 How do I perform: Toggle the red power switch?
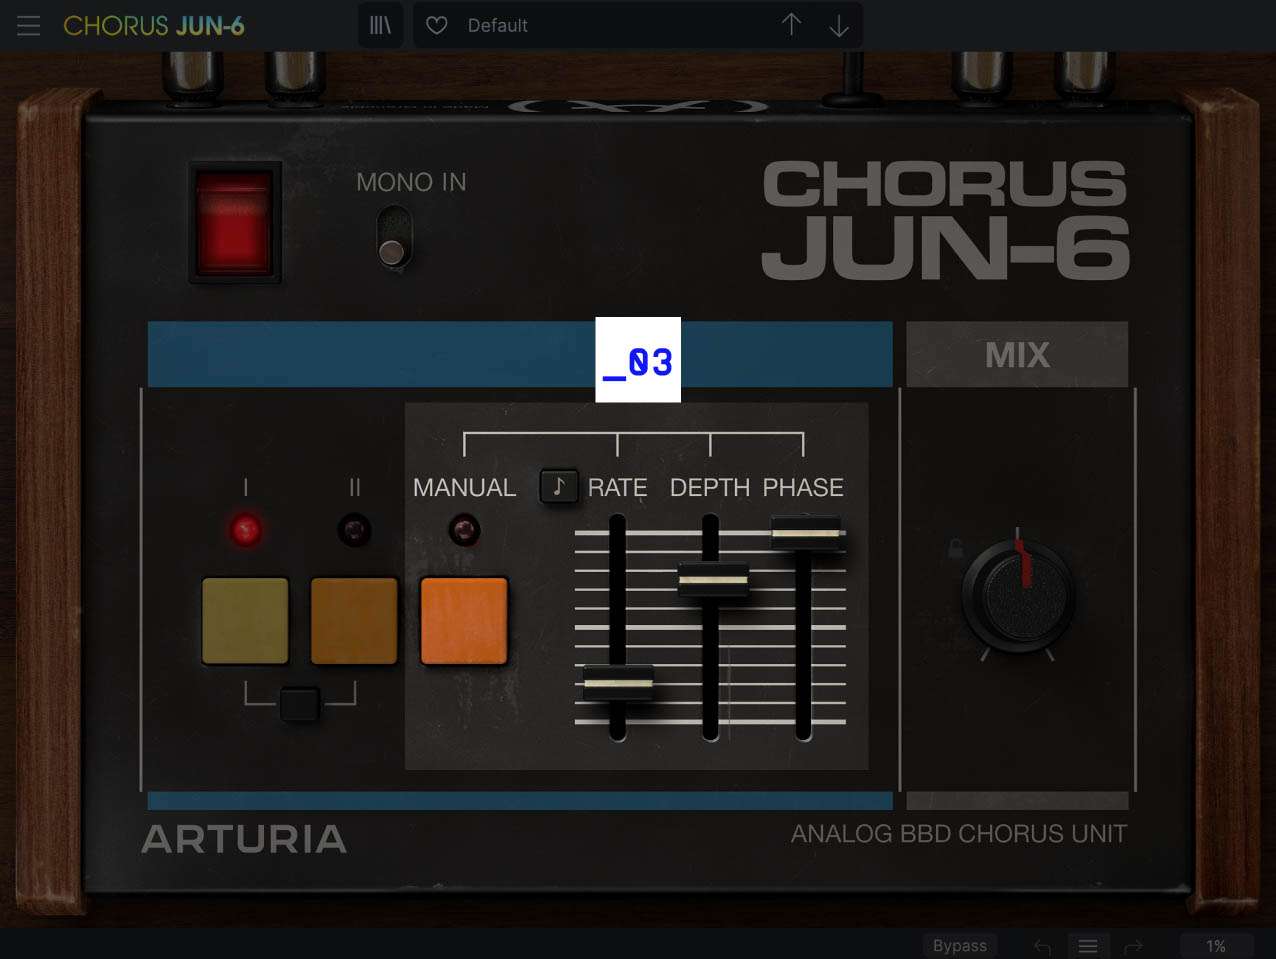click(234, 222)
